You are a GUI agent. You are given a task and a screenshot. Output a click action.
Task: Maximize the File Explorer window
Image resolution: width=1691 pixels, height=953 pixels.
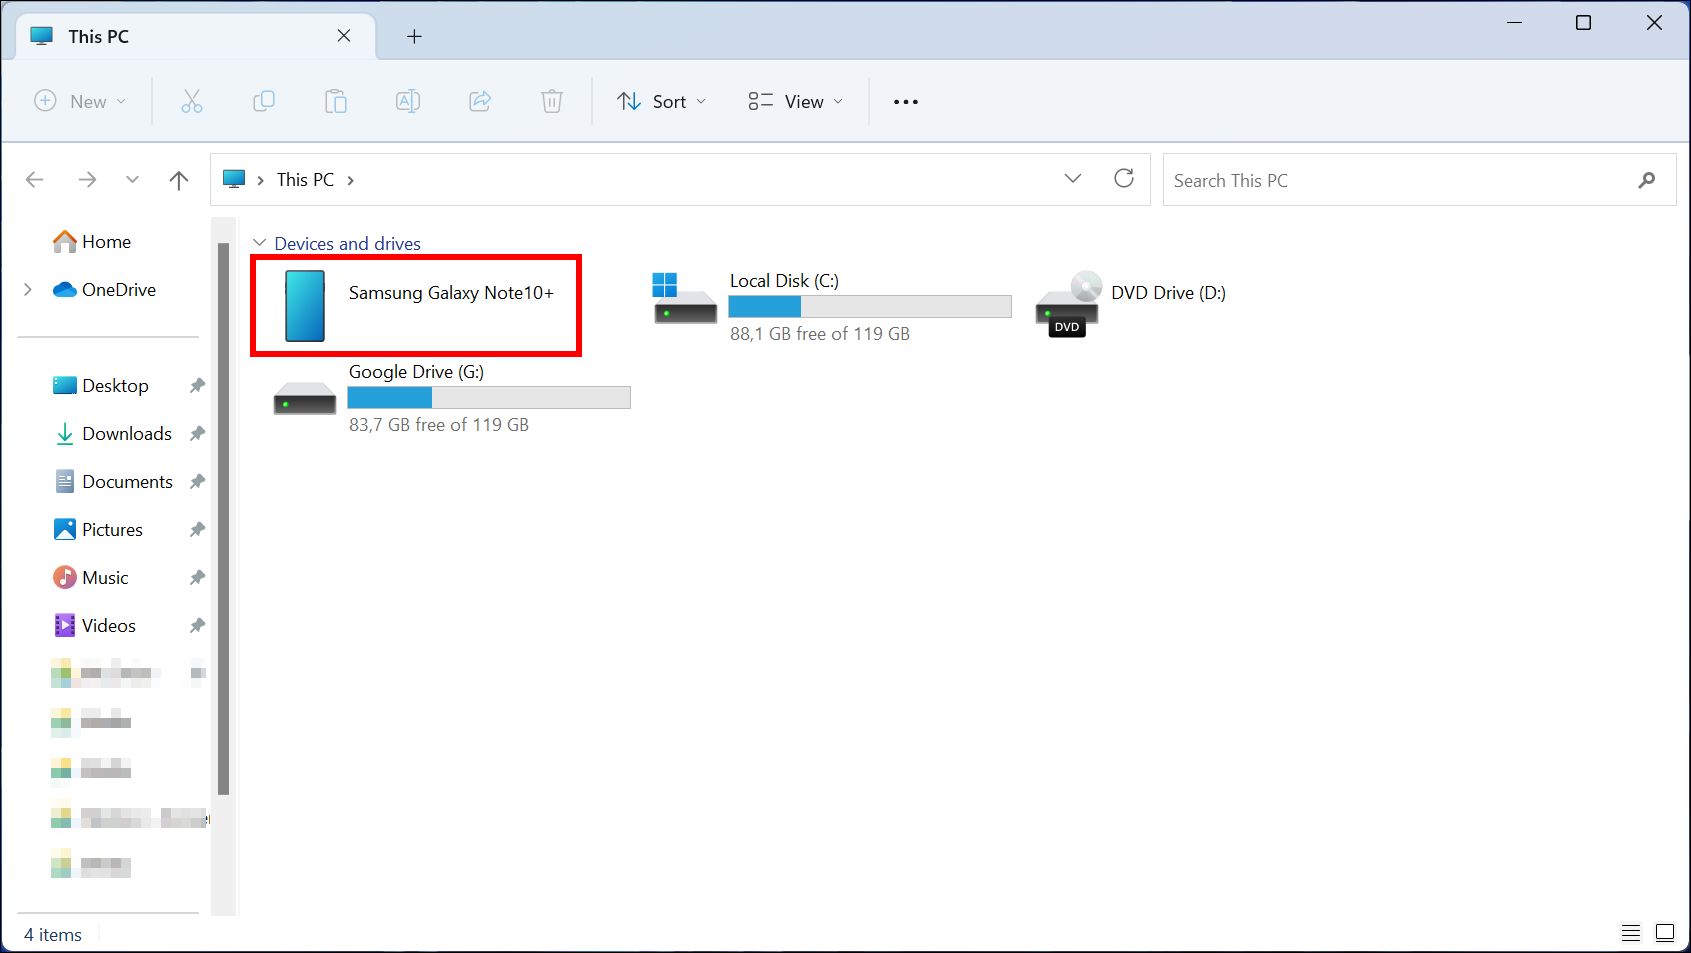(1584, 23)
